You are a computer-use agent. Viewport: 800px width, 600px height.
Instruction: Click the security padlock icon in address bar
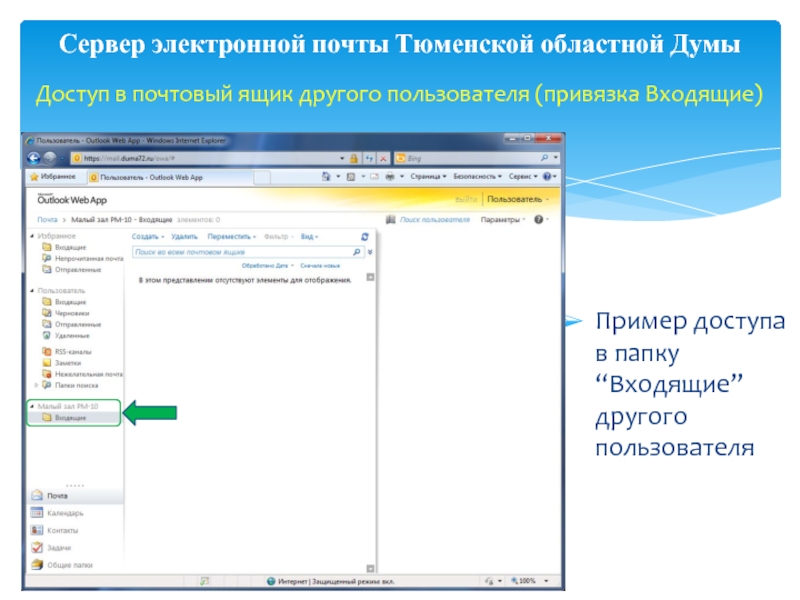coord(354,158)
